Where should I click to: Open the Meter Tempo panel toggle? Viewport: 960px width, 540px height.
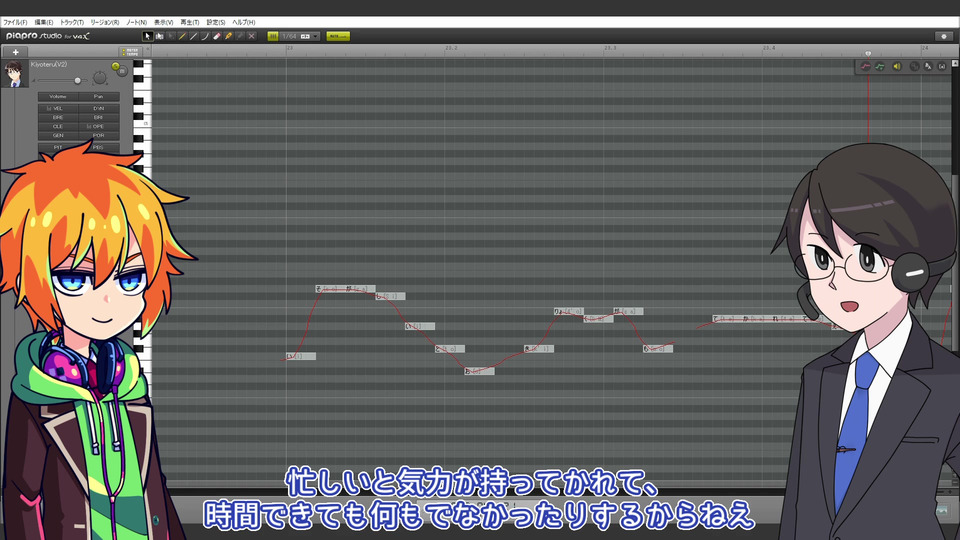point(130,52)
